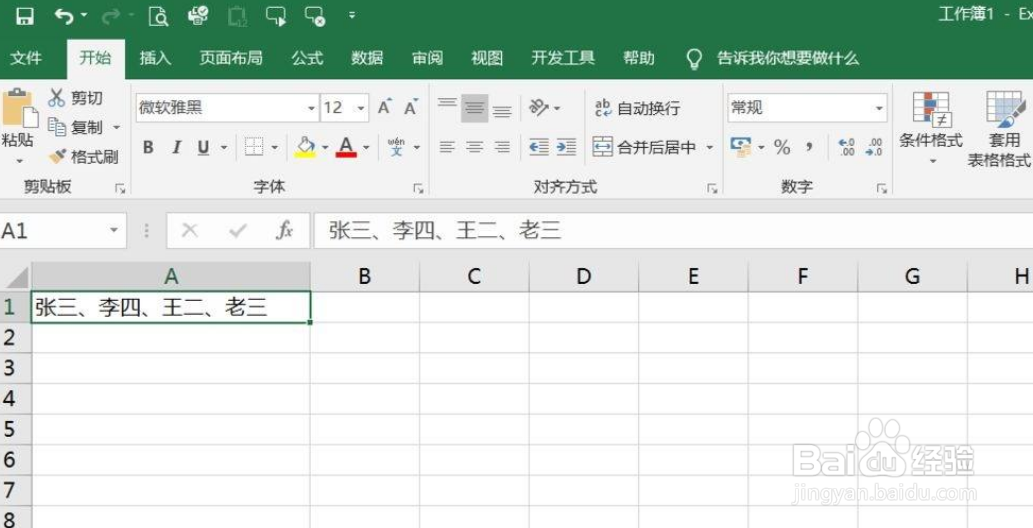Toggle middle vertical alignment
Image resolution: width=1033 pixels, height=528 pixels.
tap(474, 108)
